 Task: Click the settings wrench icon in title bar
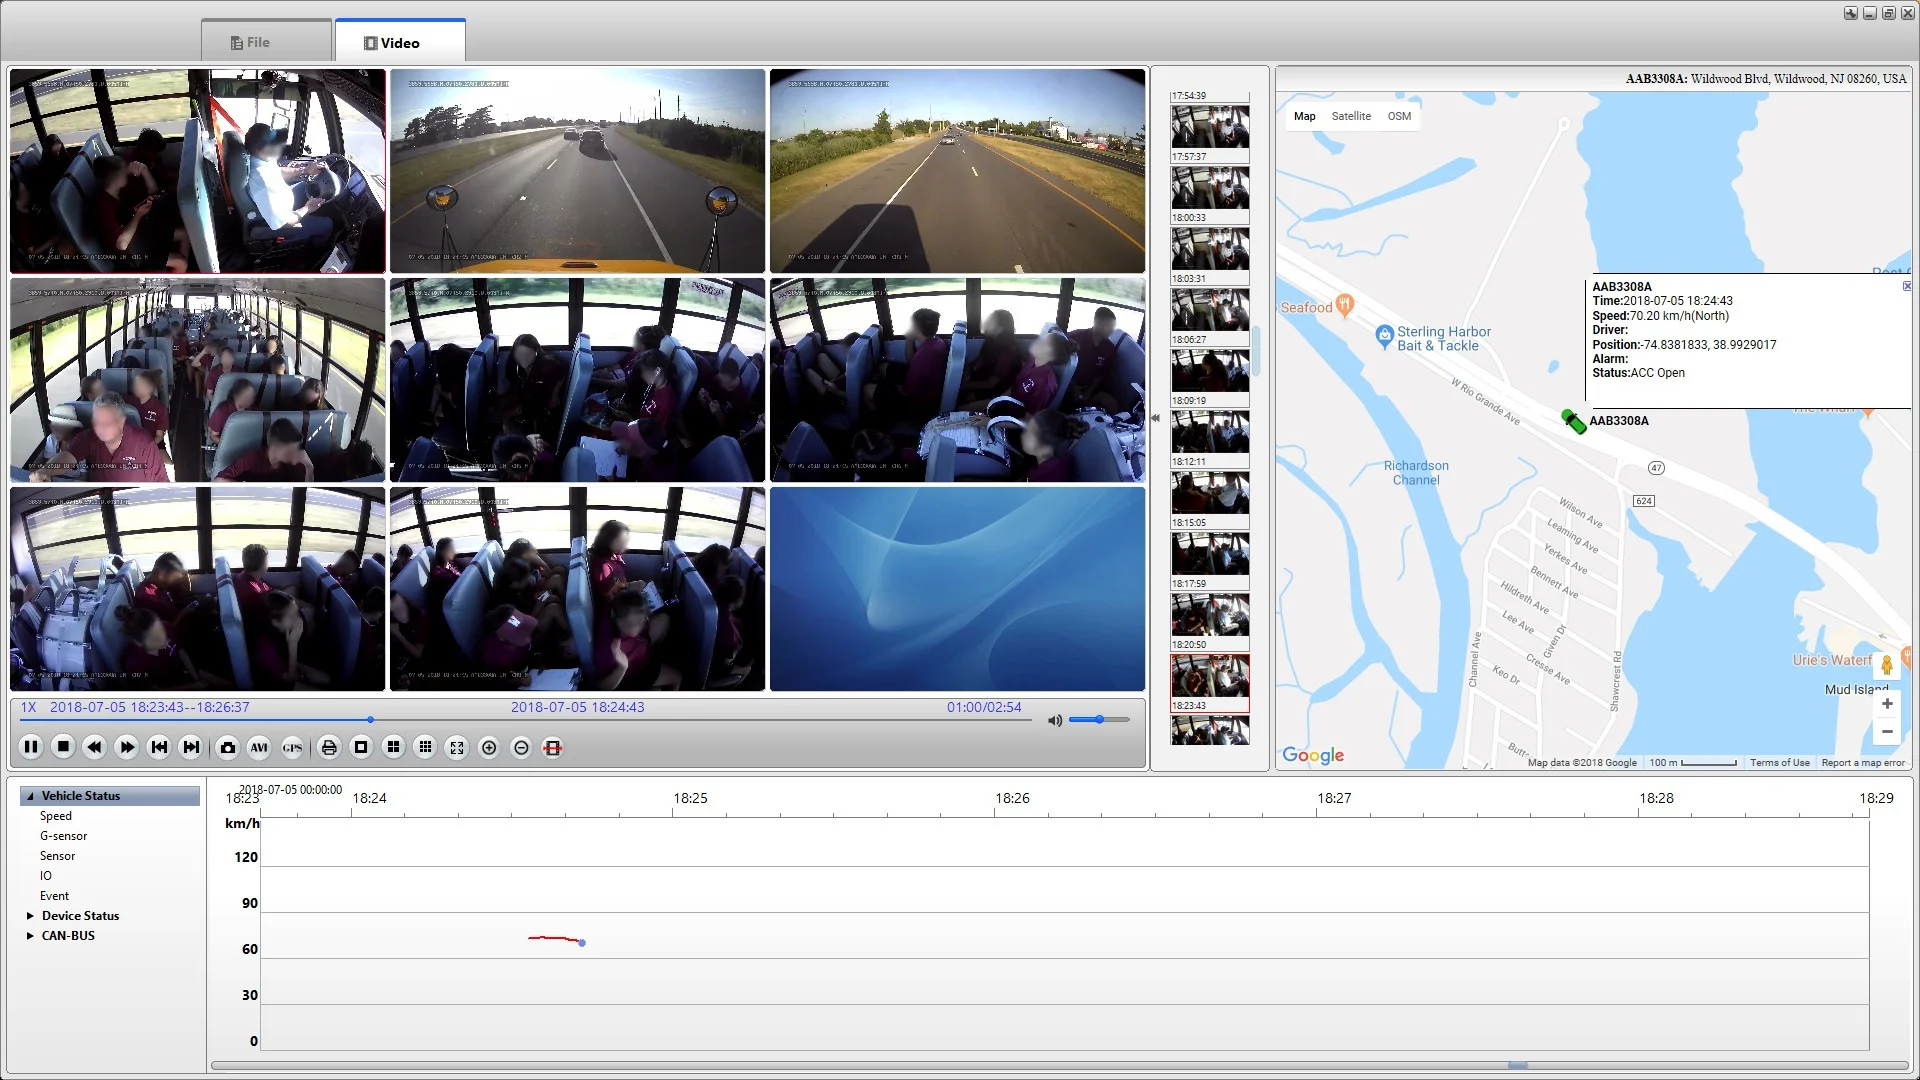pyautogui.click(x=1851, y=13)
